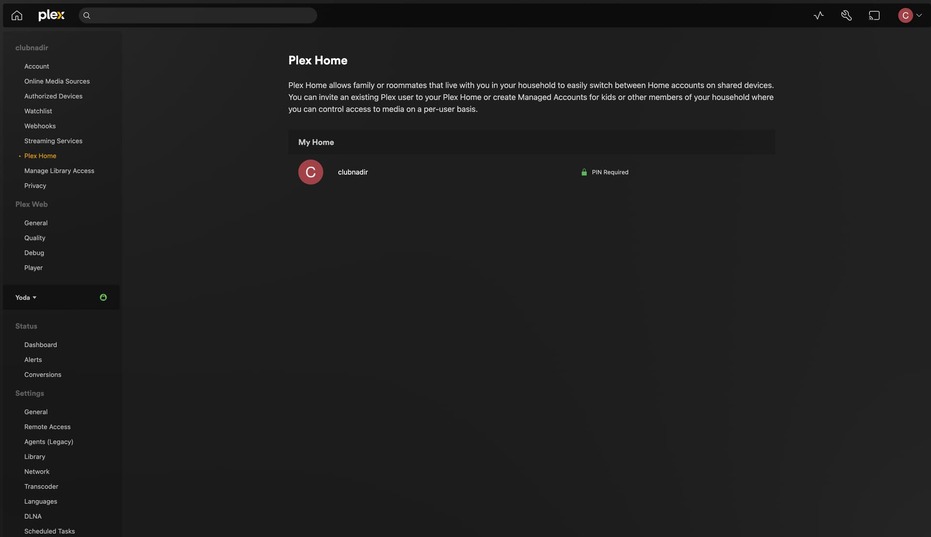Click the green PIN lock icon

point(584,172)
